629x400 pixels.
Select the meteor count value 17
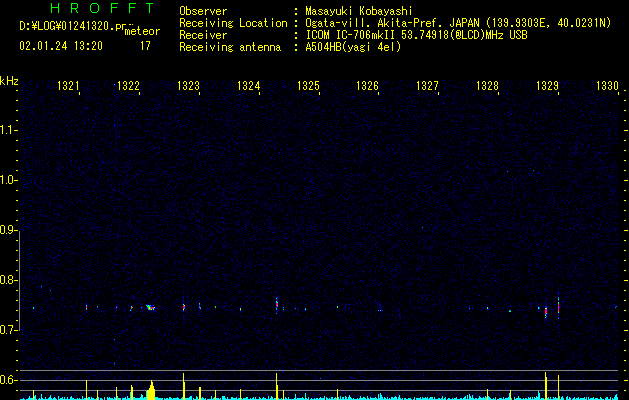[145, 46]
